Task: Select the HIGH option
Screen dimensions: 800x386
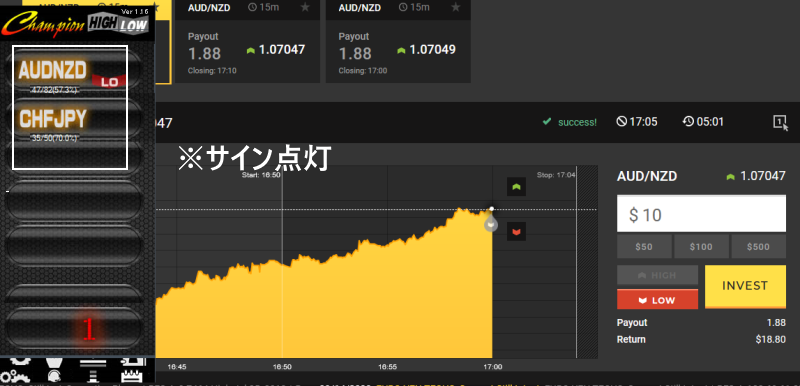Action: point(657,275)
